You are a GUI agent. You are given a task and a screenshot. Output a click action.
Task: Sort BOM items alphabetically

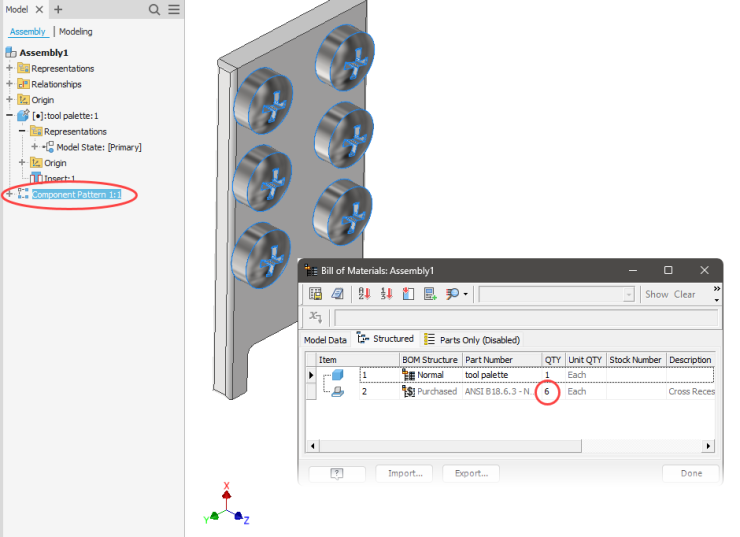point(364,294)
